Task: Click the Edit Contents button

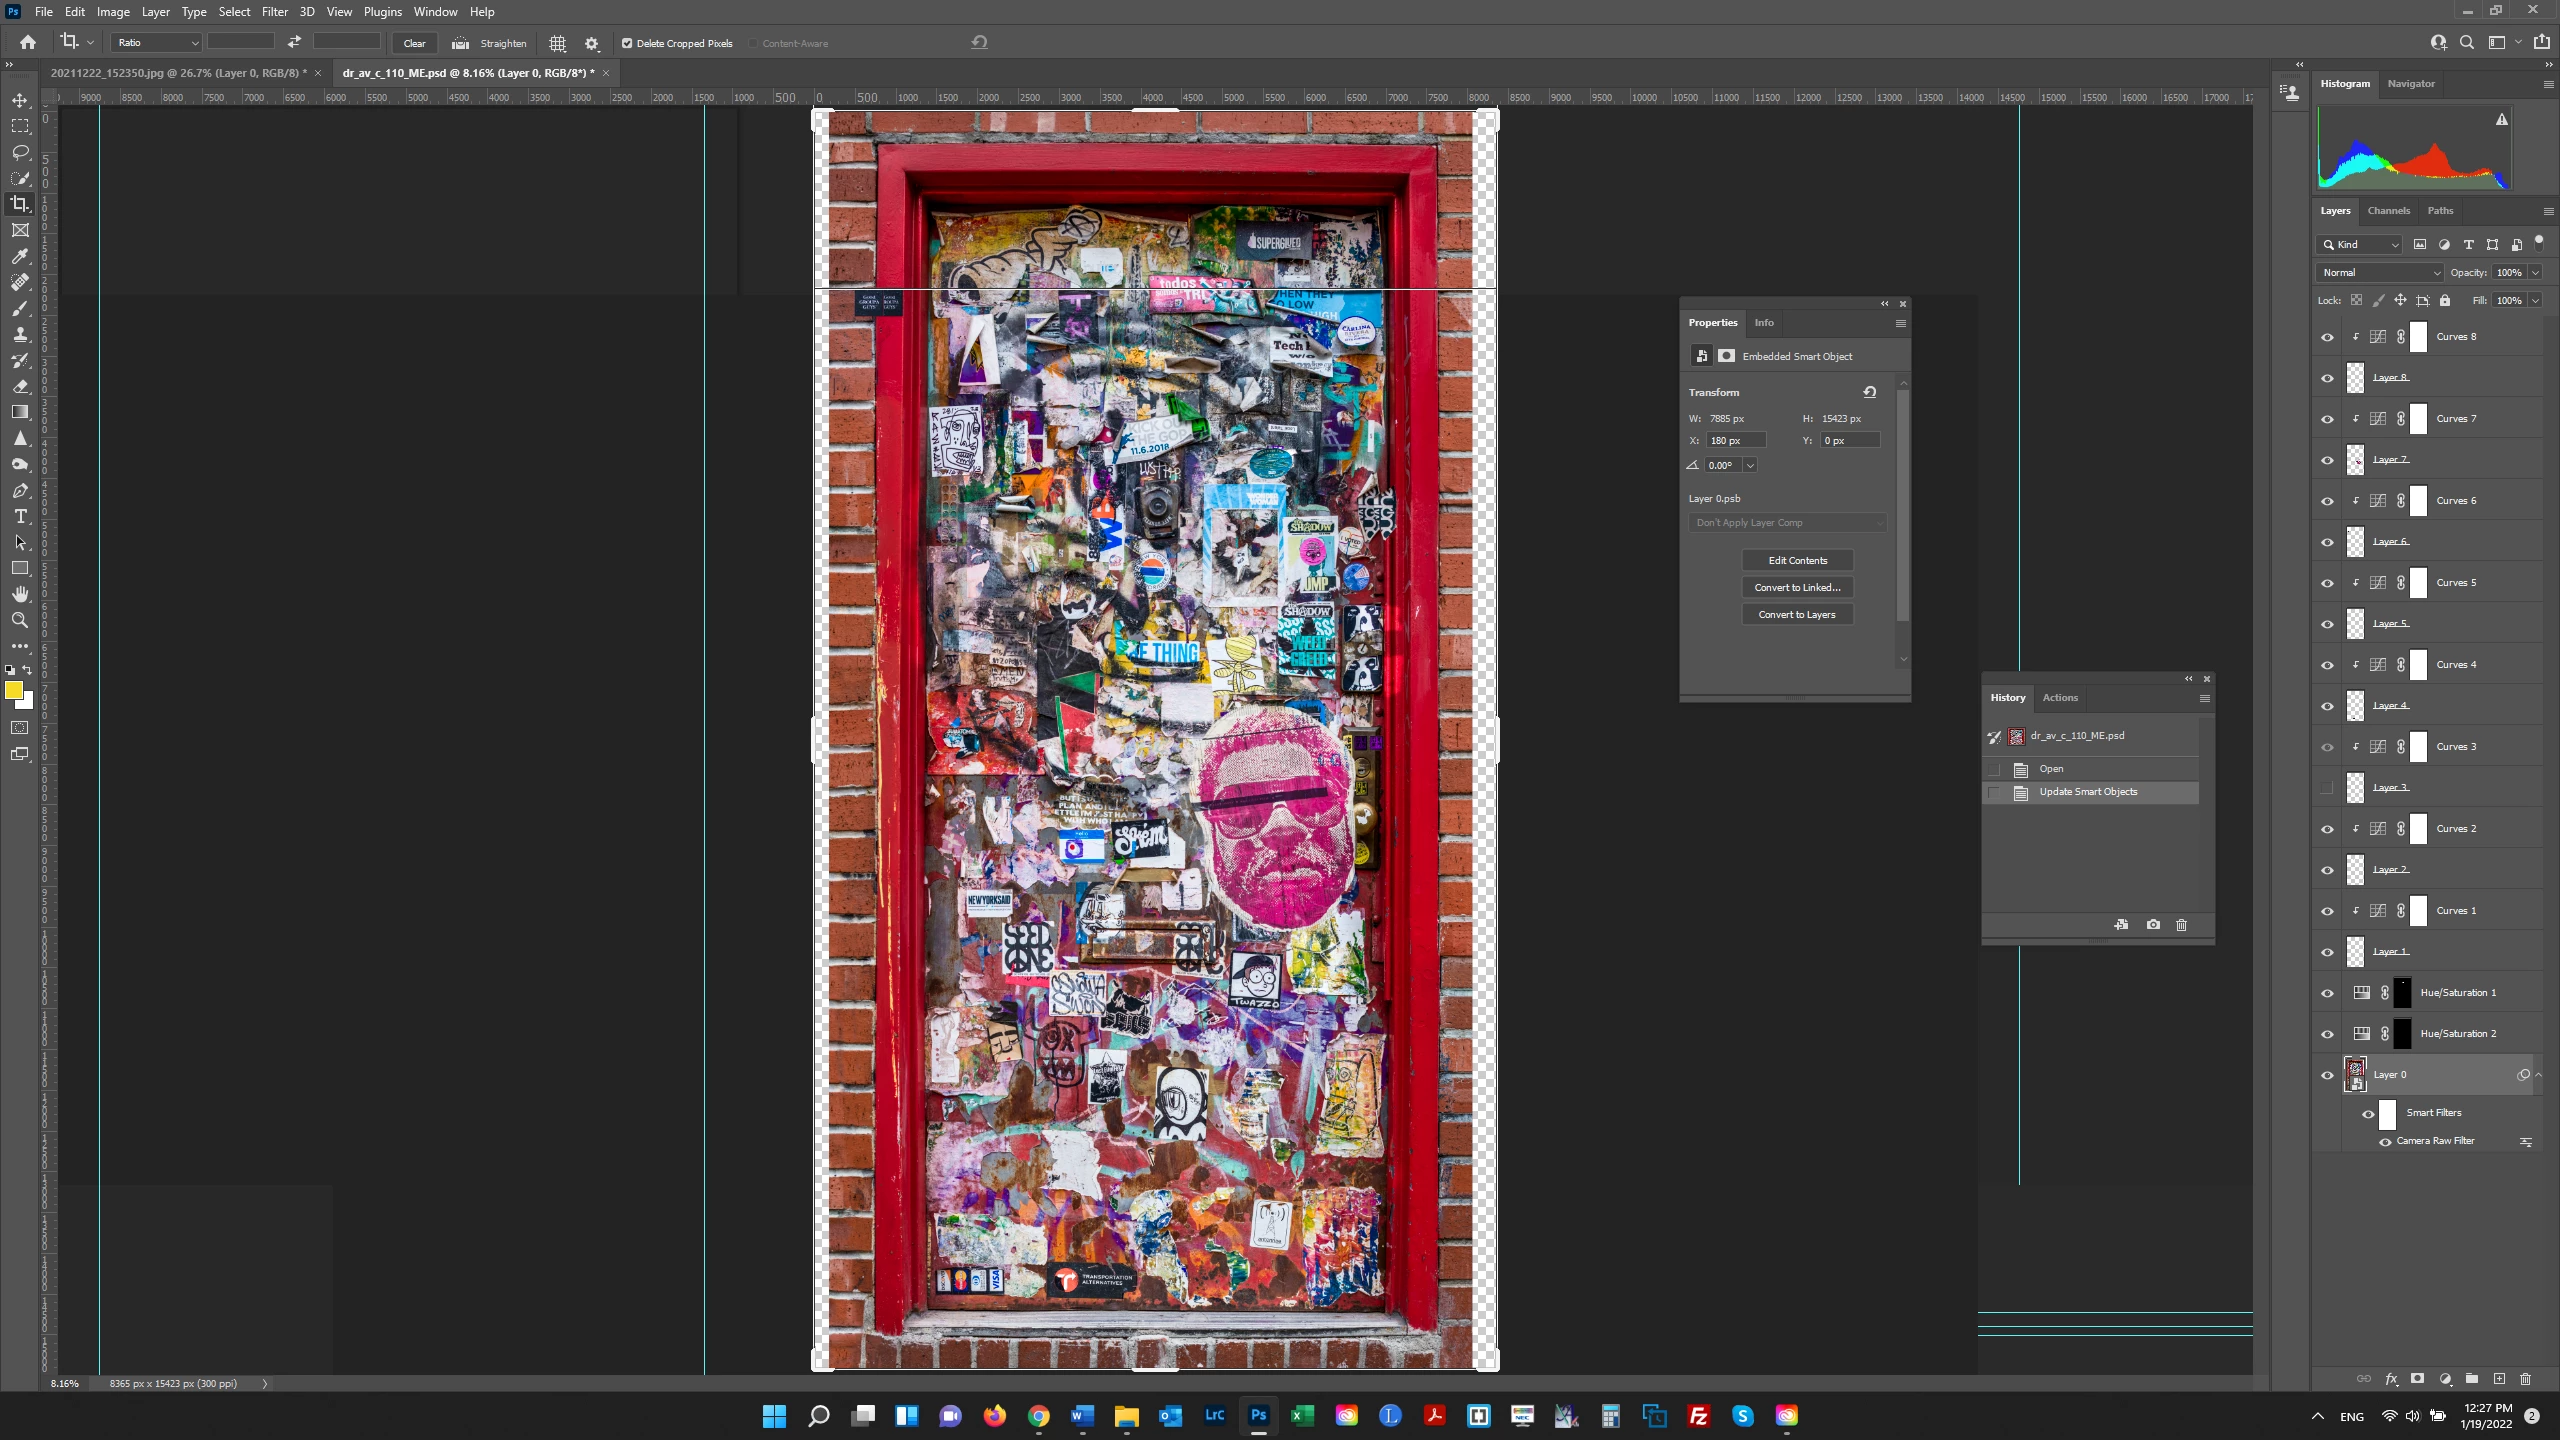Action: pyautogui.click(x=1797, y=561)
